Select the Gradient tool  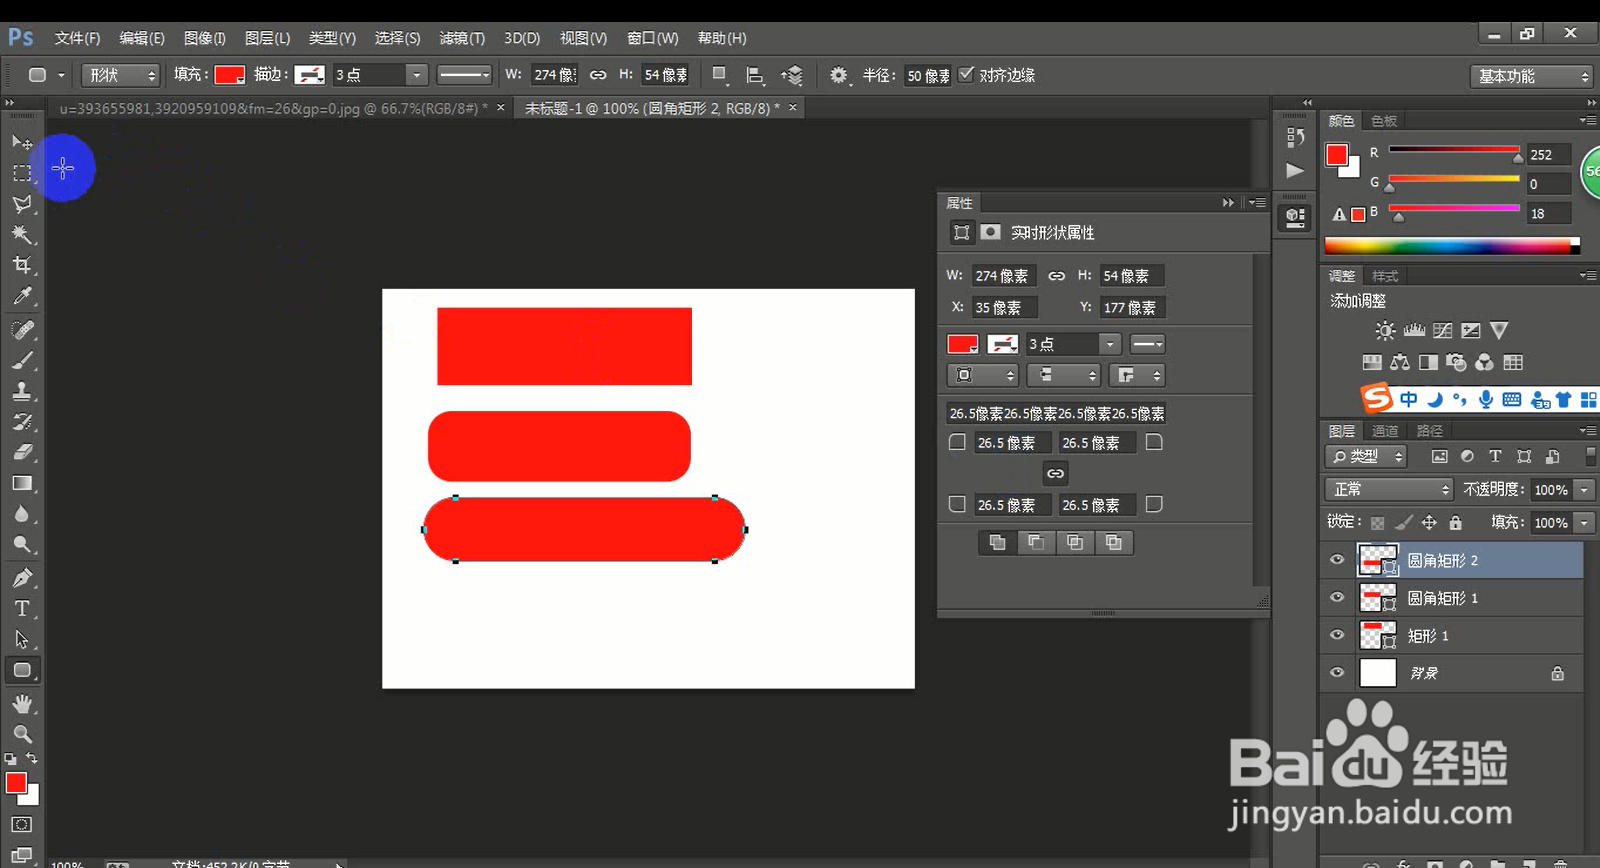coord(22,483)
